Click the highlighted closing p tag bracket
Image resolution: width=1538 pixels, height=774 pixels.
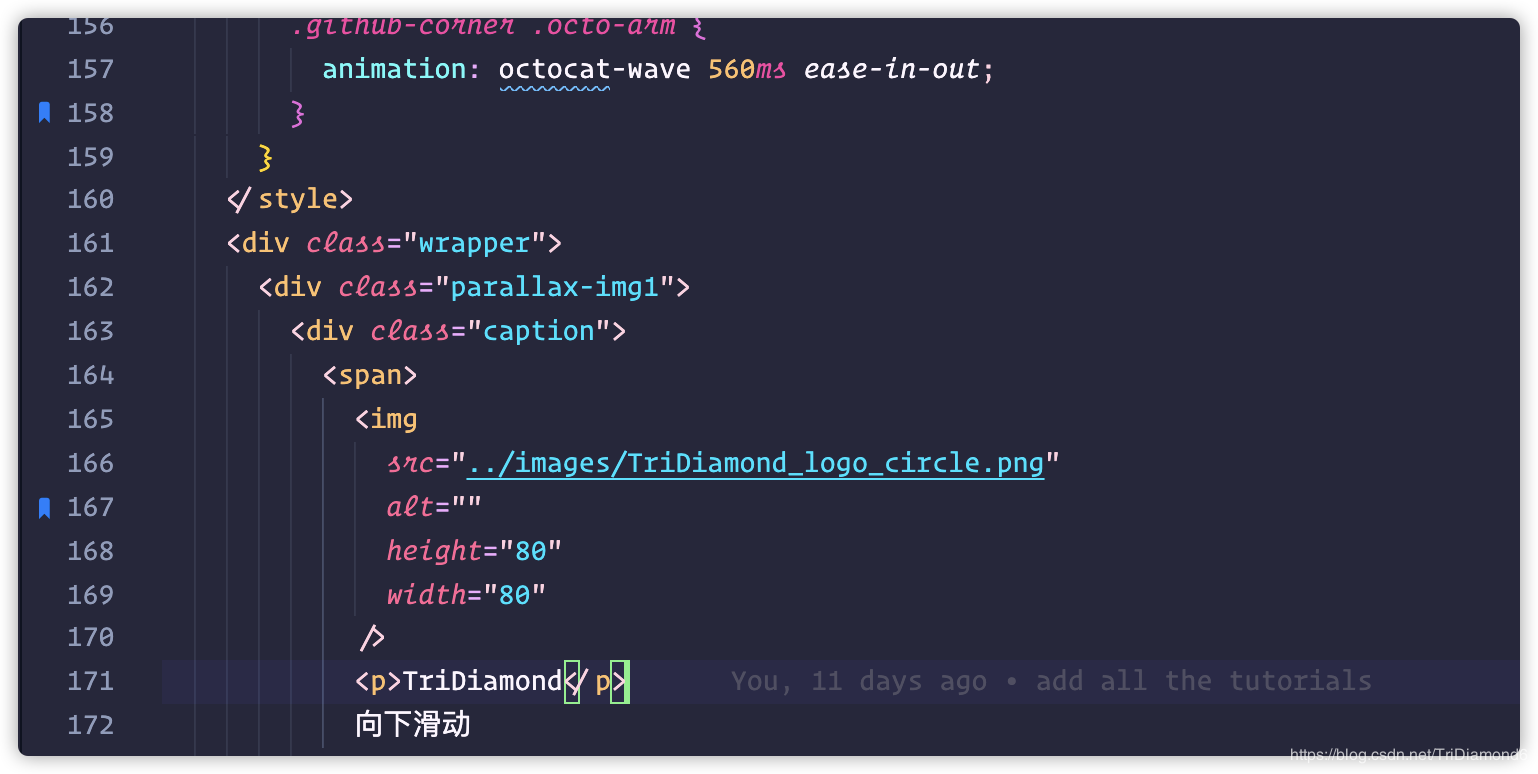[619, 682]
